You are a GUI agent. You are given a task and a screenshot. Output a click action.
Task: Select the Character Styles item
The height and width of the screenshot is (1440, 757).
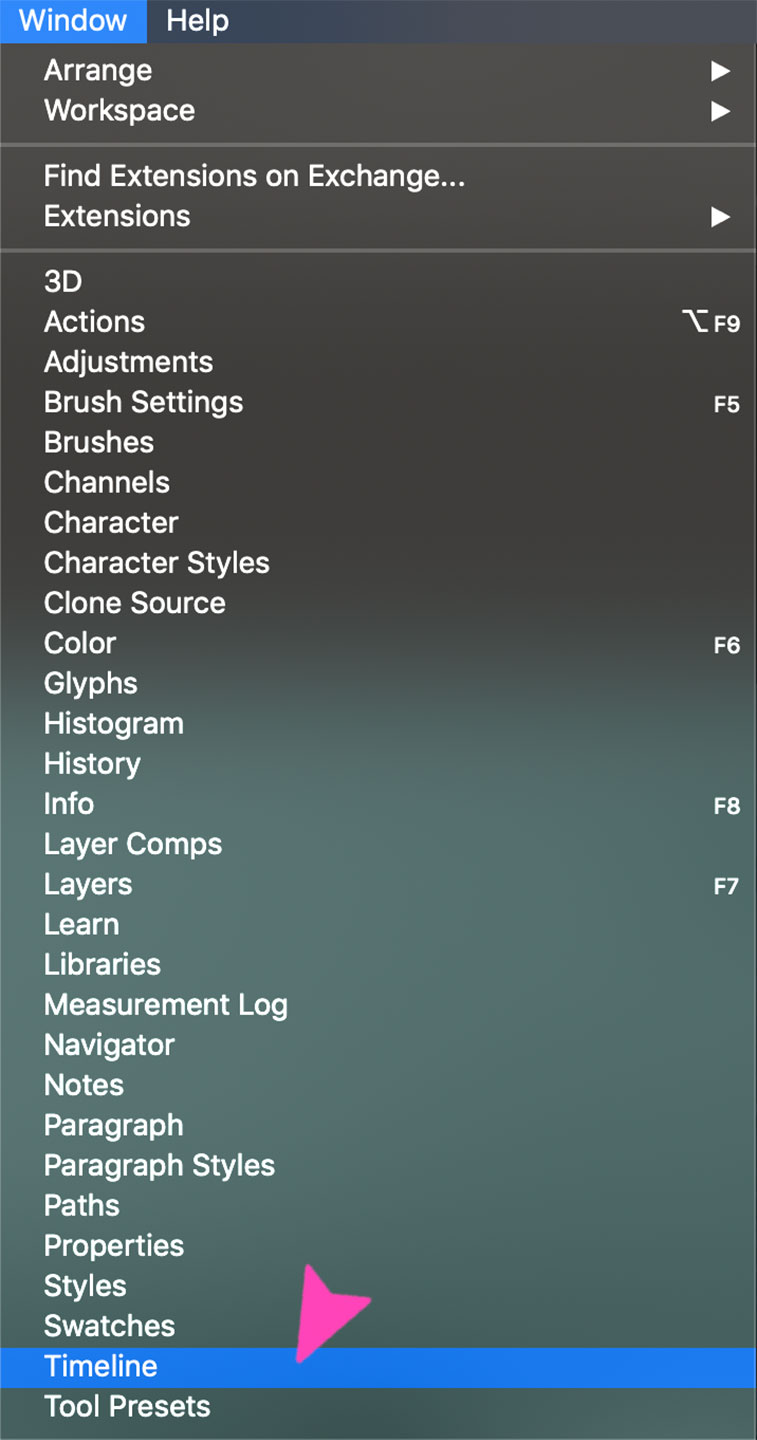tap(156, 563)
